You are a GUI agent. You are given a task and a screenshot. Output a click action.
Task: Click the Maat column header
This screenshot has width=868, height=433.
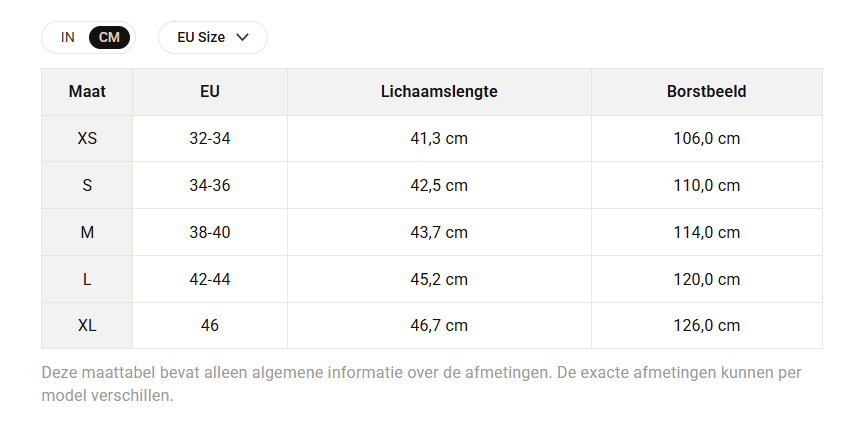tap(87, 92)
